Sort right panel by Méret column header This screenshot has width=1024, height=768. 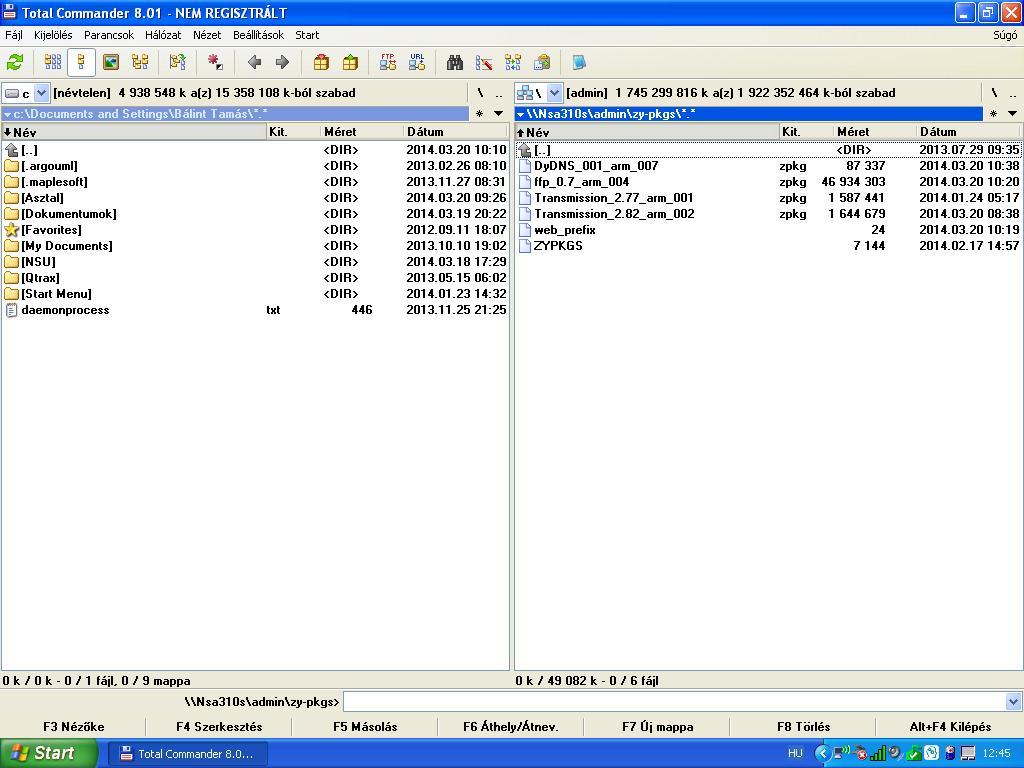874,132
